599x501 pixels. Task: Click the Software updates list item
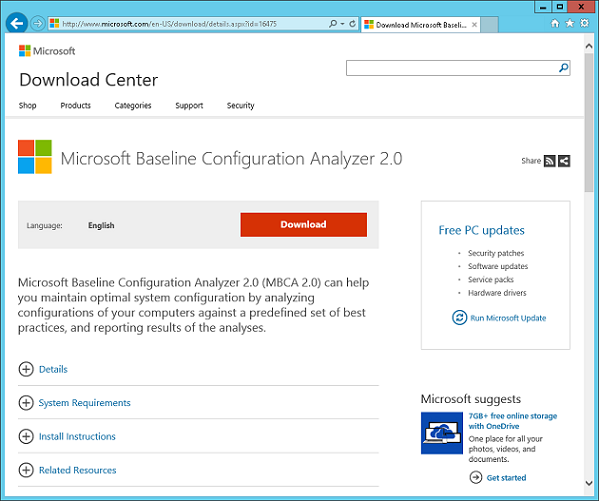(x=498, y=266)
